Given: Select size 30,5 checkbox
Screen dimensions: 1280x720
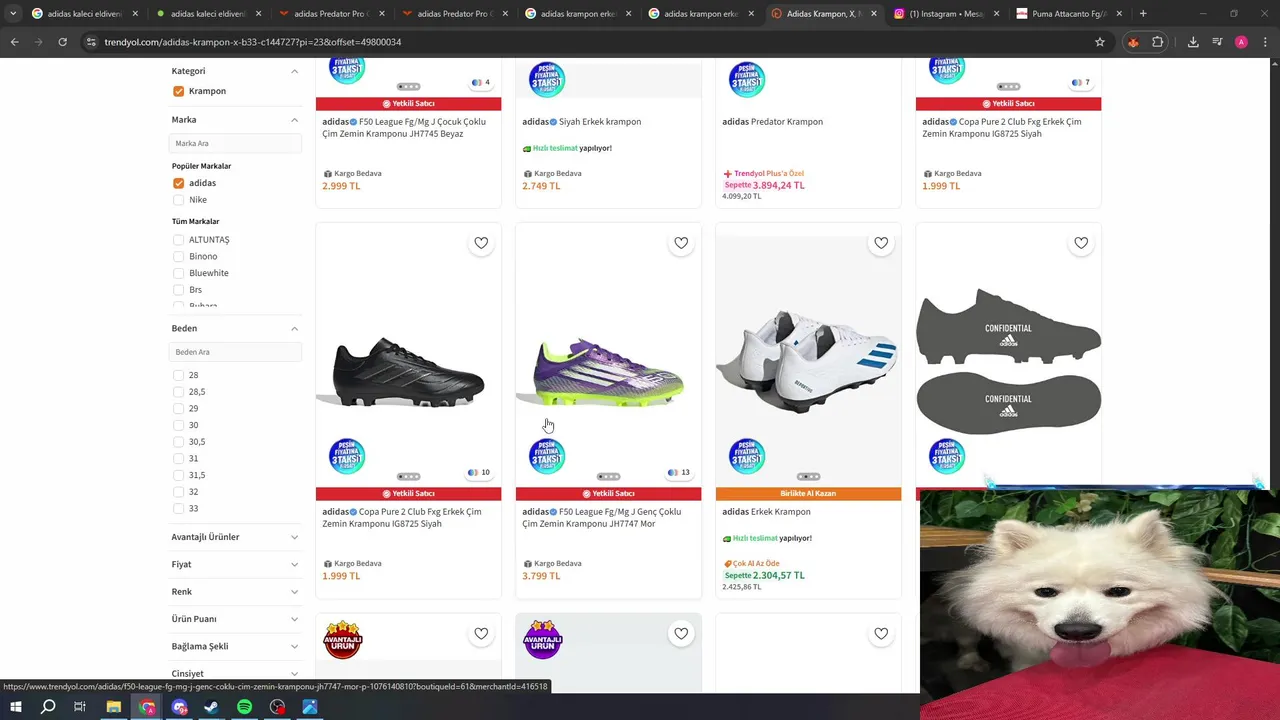Looking at the screenshot, I should pos(178,442).
